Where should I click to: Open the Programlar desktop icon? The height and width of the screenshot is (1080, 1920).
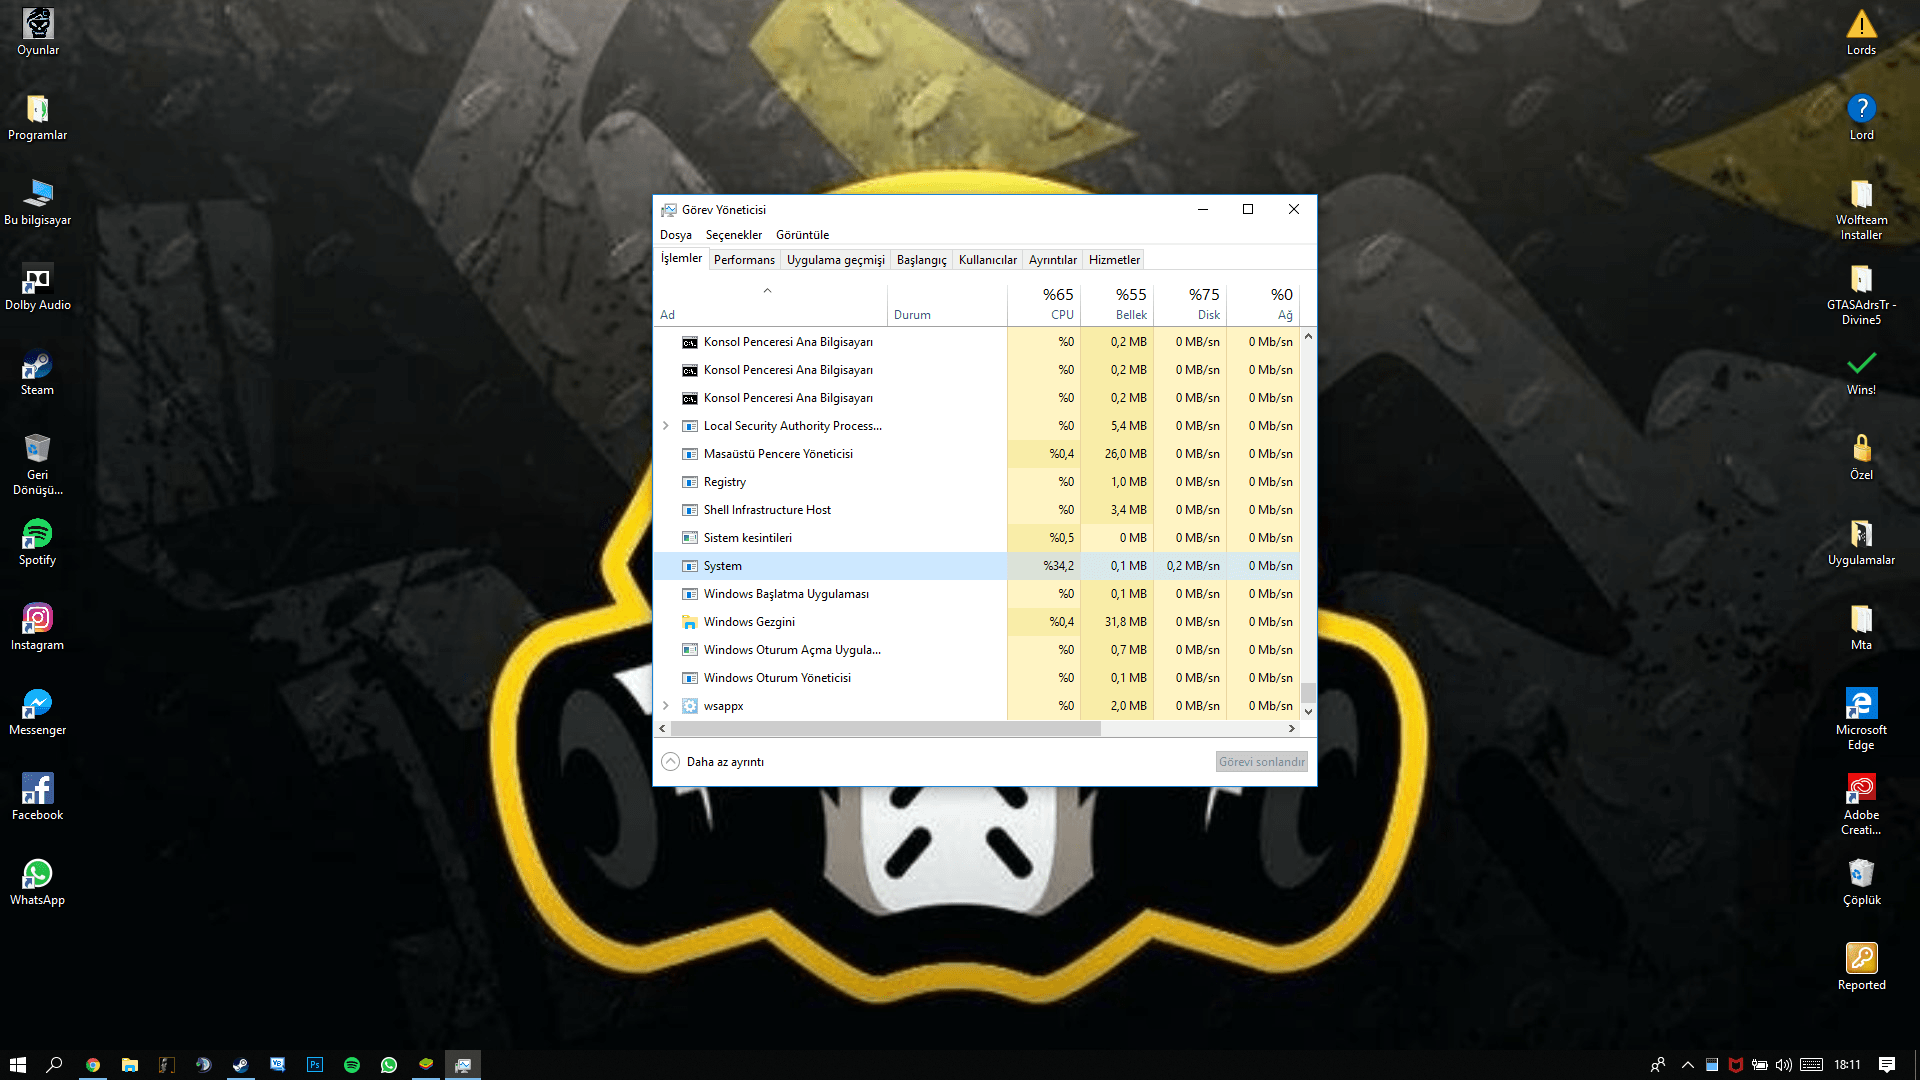38,117
